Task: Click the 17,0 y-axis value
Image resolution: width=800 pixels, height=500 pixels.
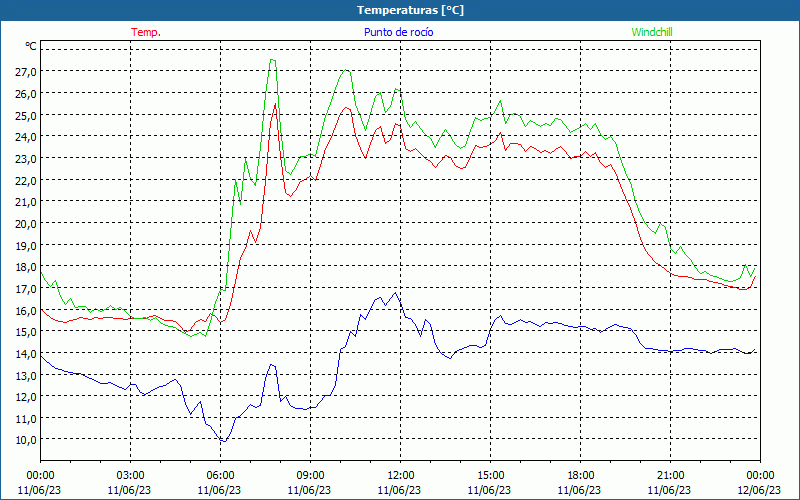Action: [x=26, y=288]
